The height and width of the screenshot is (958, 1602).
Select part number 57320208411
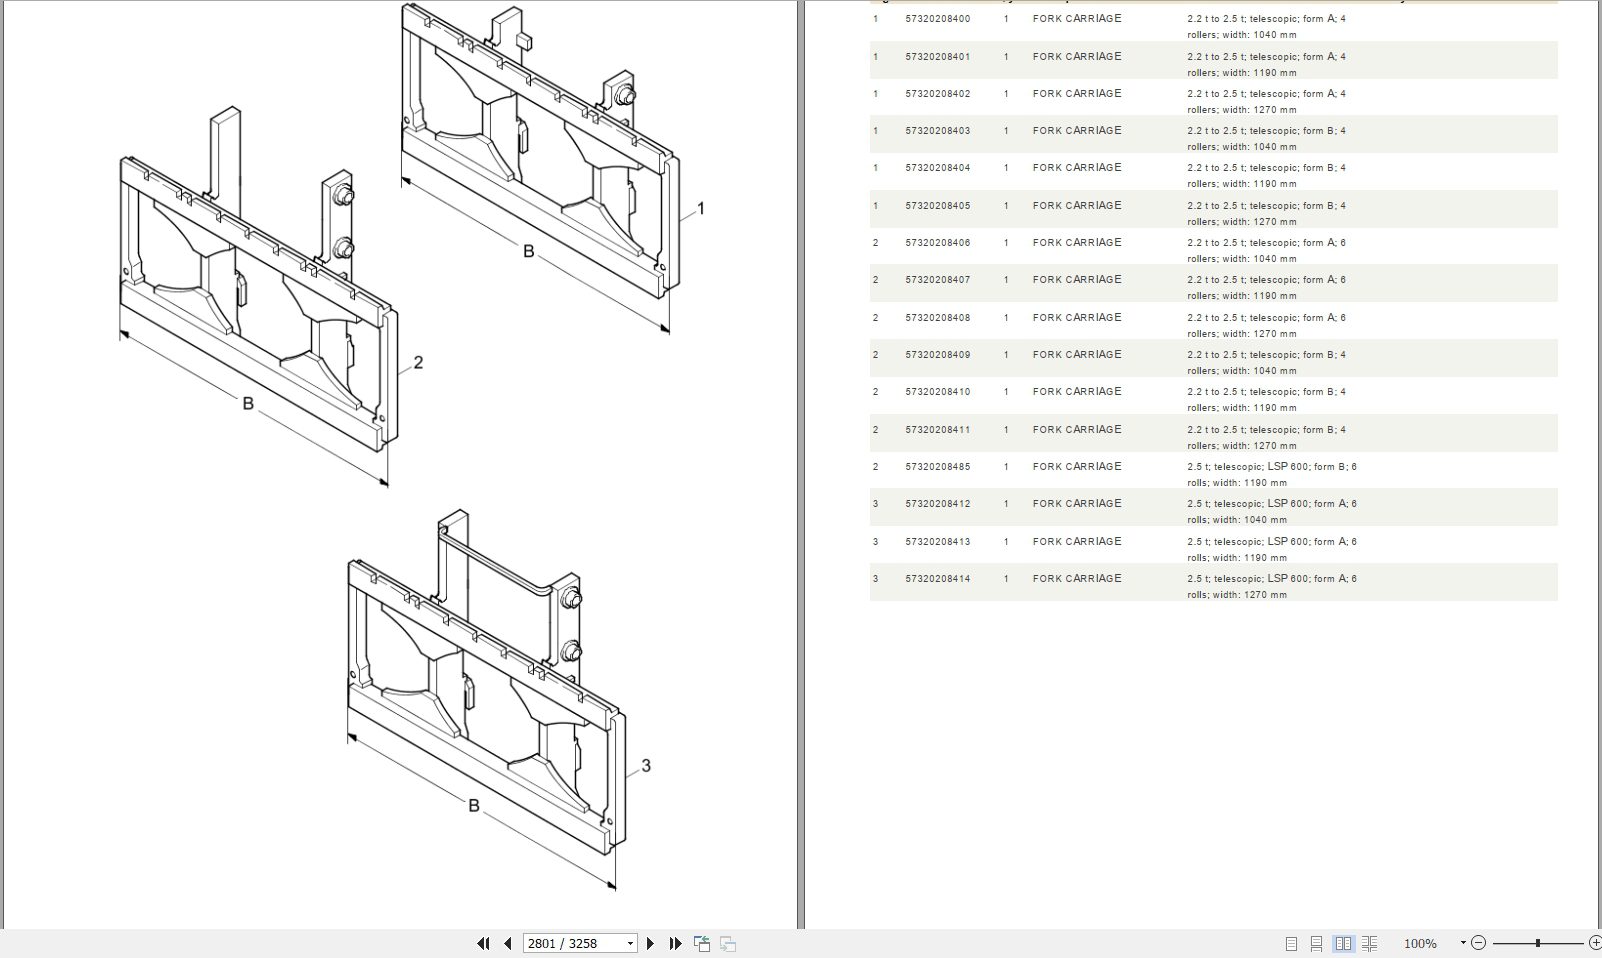click(x=937, y=430)
